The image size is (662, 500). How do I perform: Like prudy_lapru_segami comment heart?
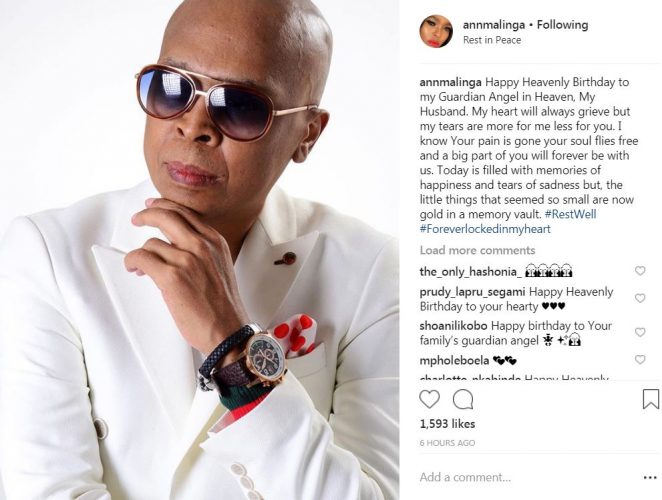[x=640, y=298]
